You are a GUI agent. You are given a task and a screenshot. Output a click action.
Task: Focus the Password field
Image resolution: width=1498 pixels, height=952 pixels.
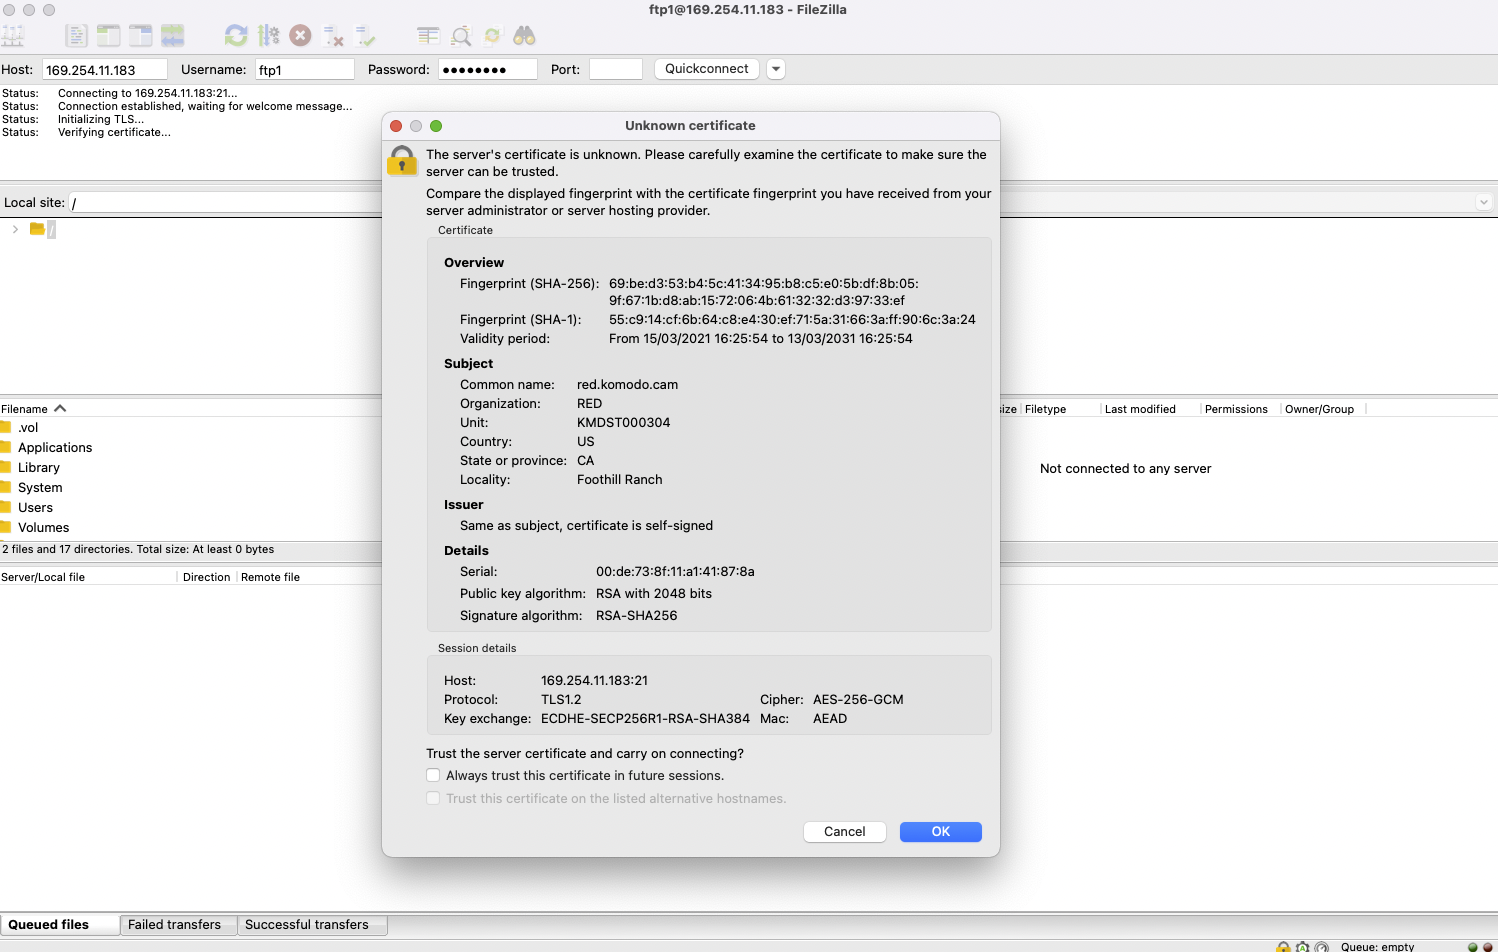pyautogui.click(x=488, y=70)
